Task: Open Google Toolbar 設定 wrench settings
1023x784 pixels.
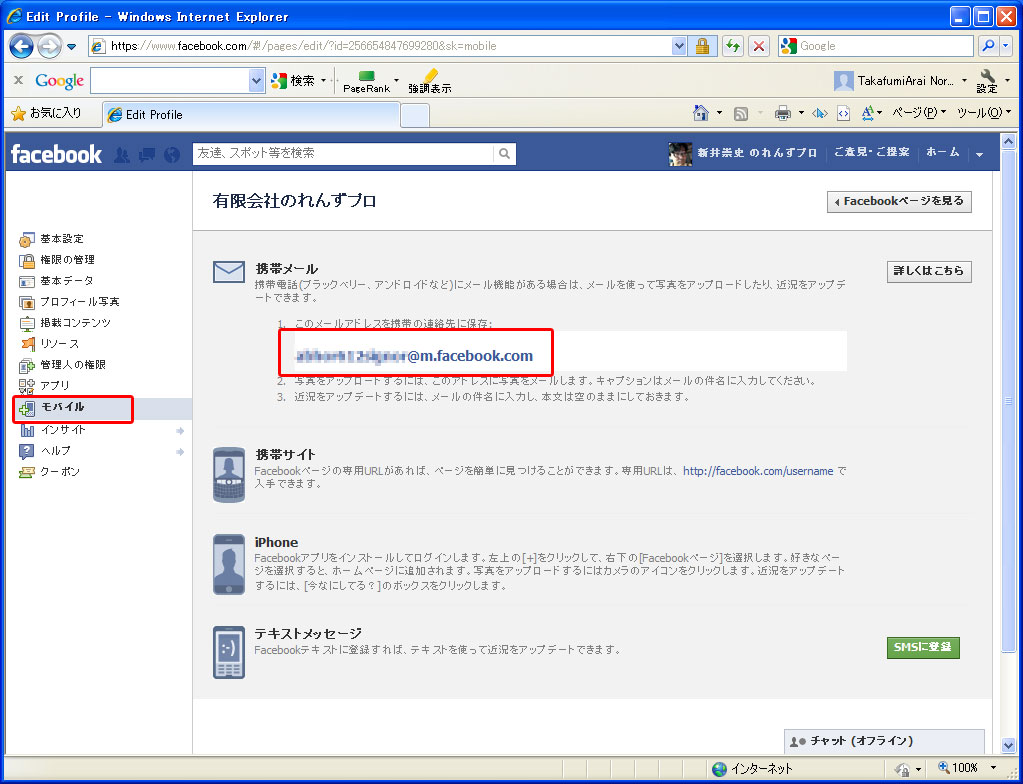Action: click(987, 81)
